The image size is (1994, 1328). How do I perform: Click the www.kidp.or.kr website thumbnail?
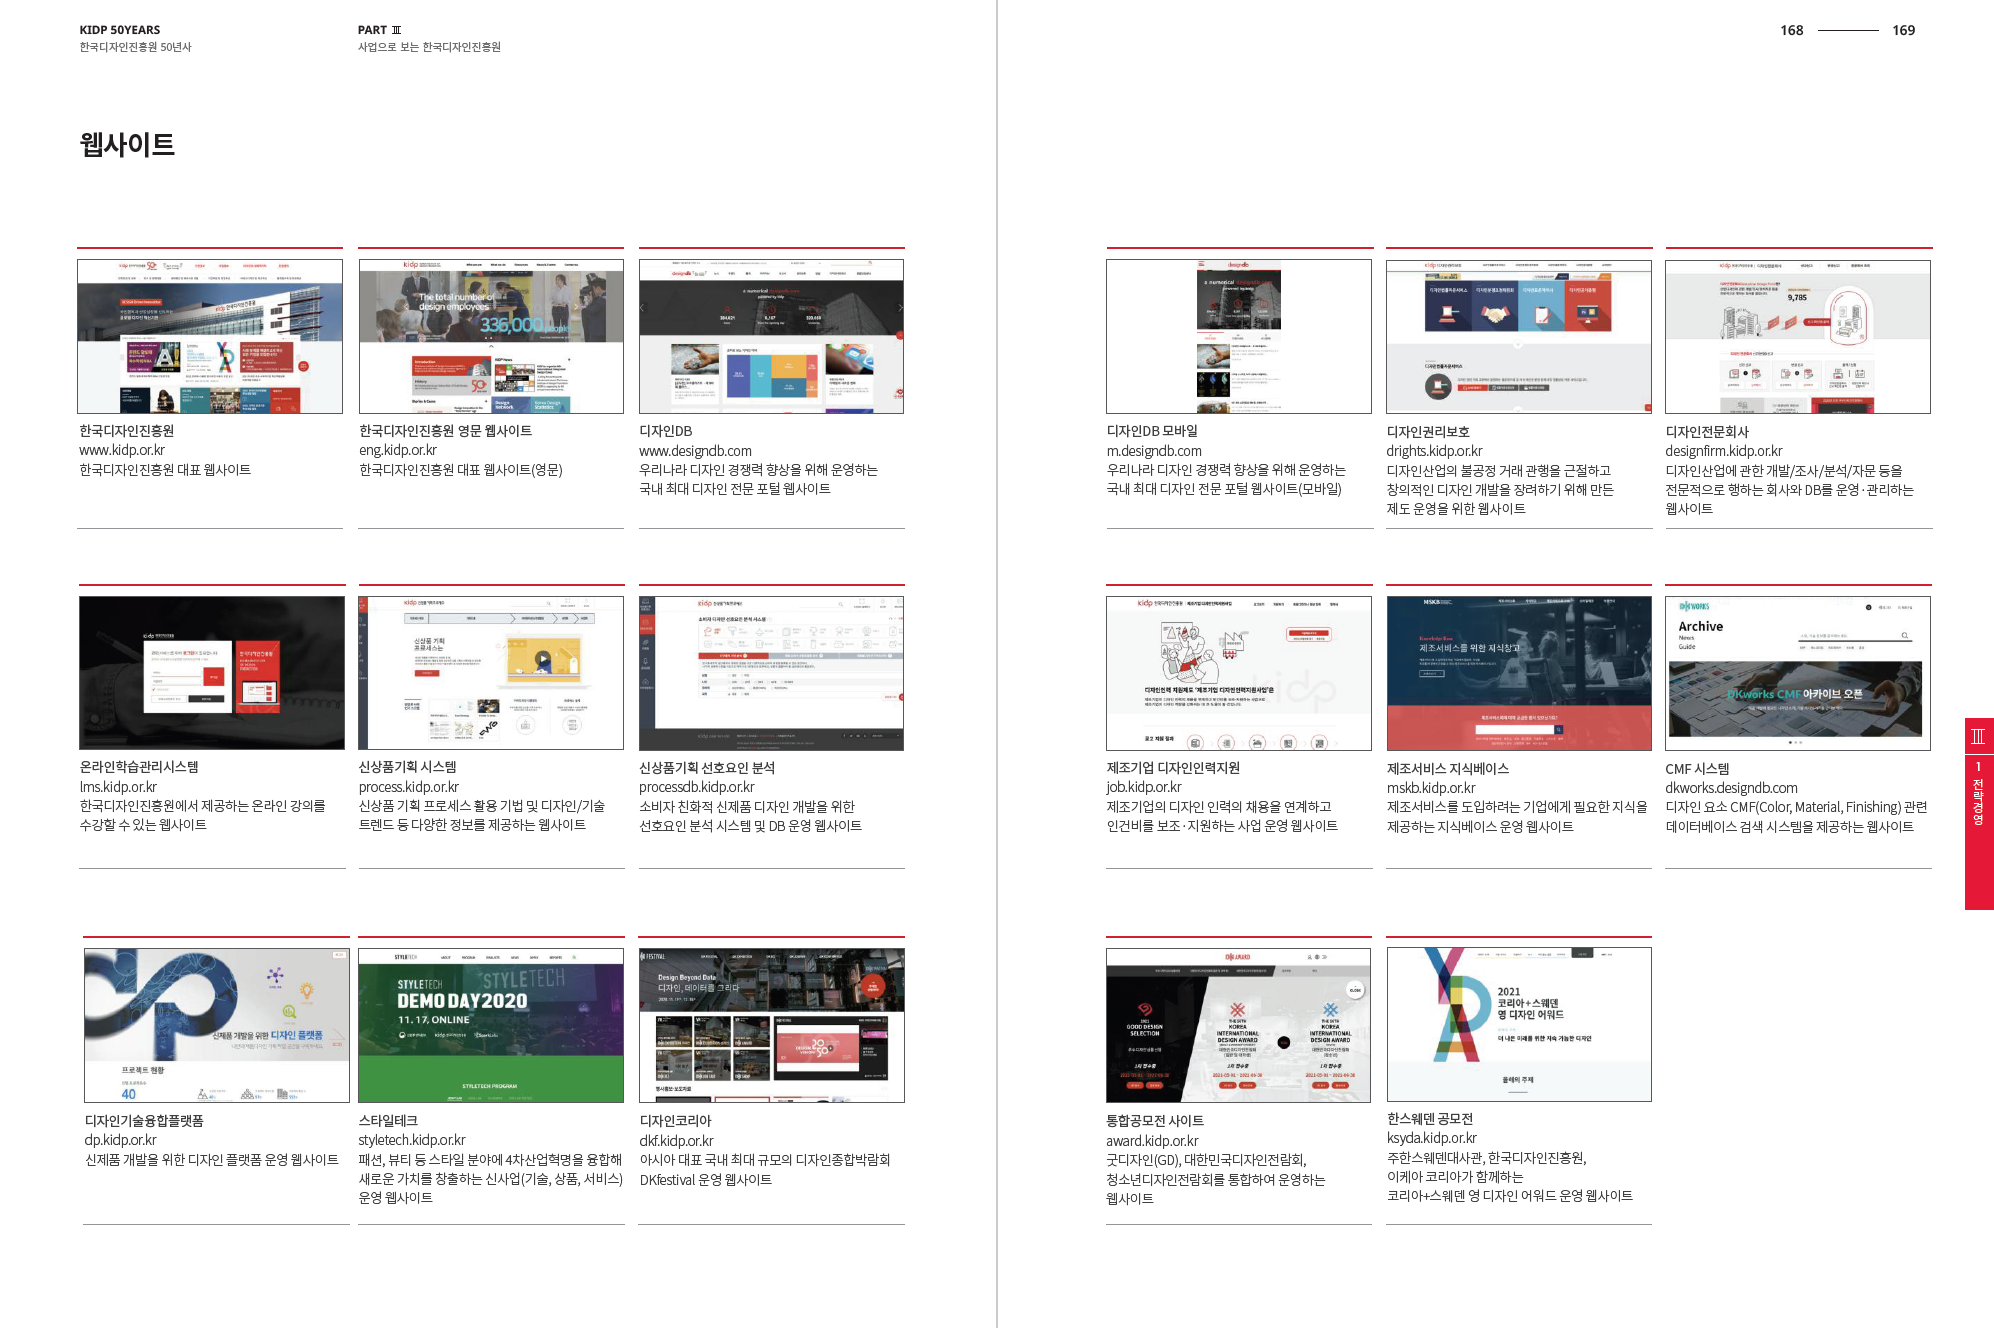click(210, 336)
